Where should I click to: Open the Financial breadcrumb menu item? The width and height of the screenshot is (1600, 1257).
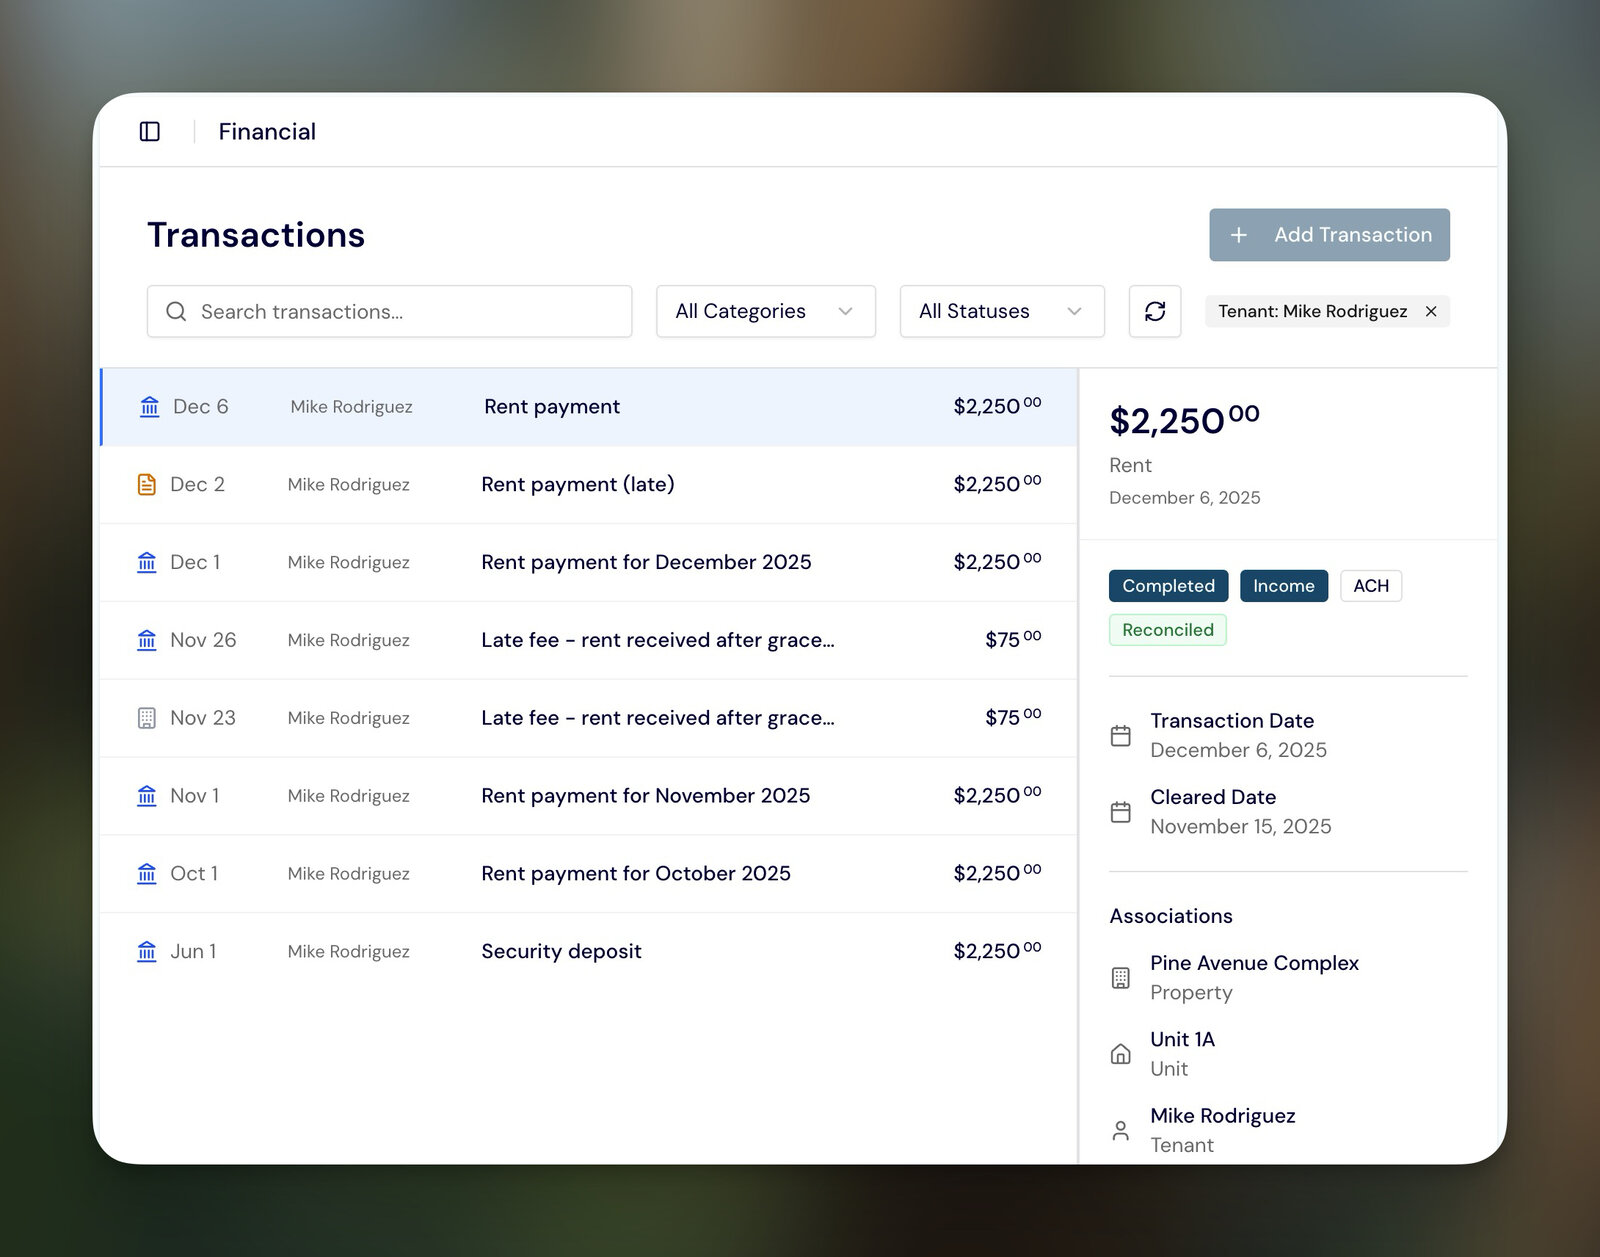(266, 131)
